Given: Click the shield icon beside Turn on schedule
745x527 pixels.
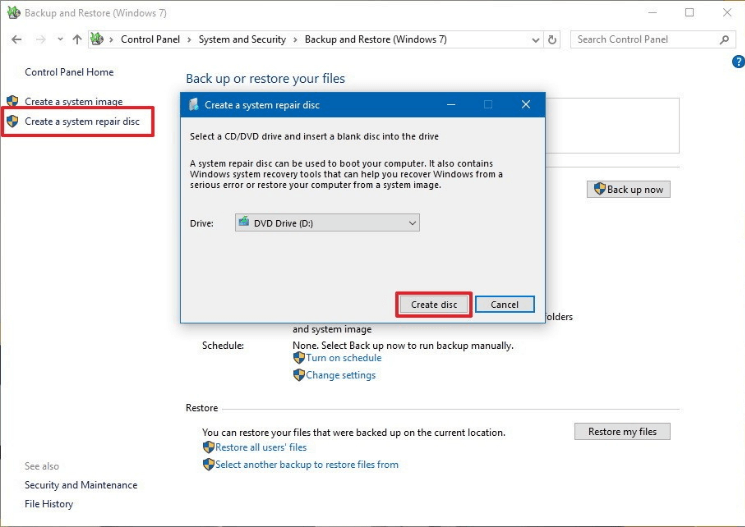Looking at the screenshot, I should pos(298,357).
